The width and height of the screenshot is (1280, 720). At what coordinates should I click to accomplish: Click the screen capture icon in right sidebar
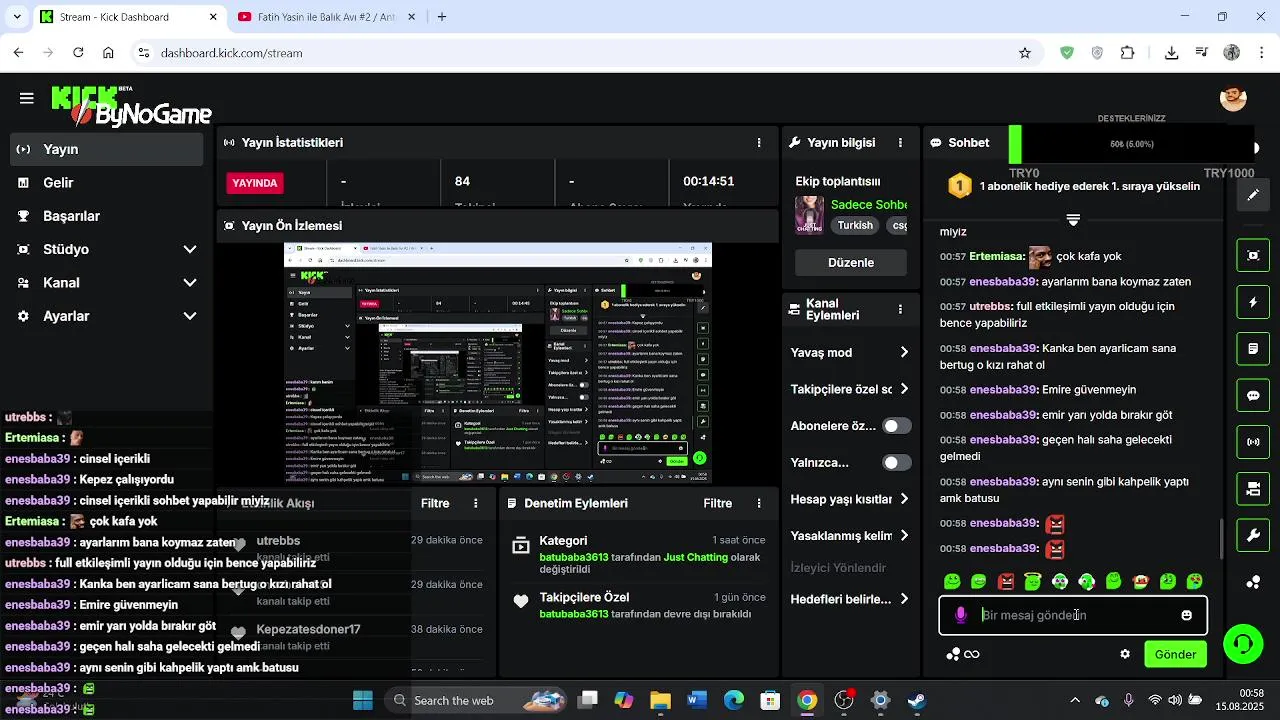pyautogui.click(x=1253, y=255)
